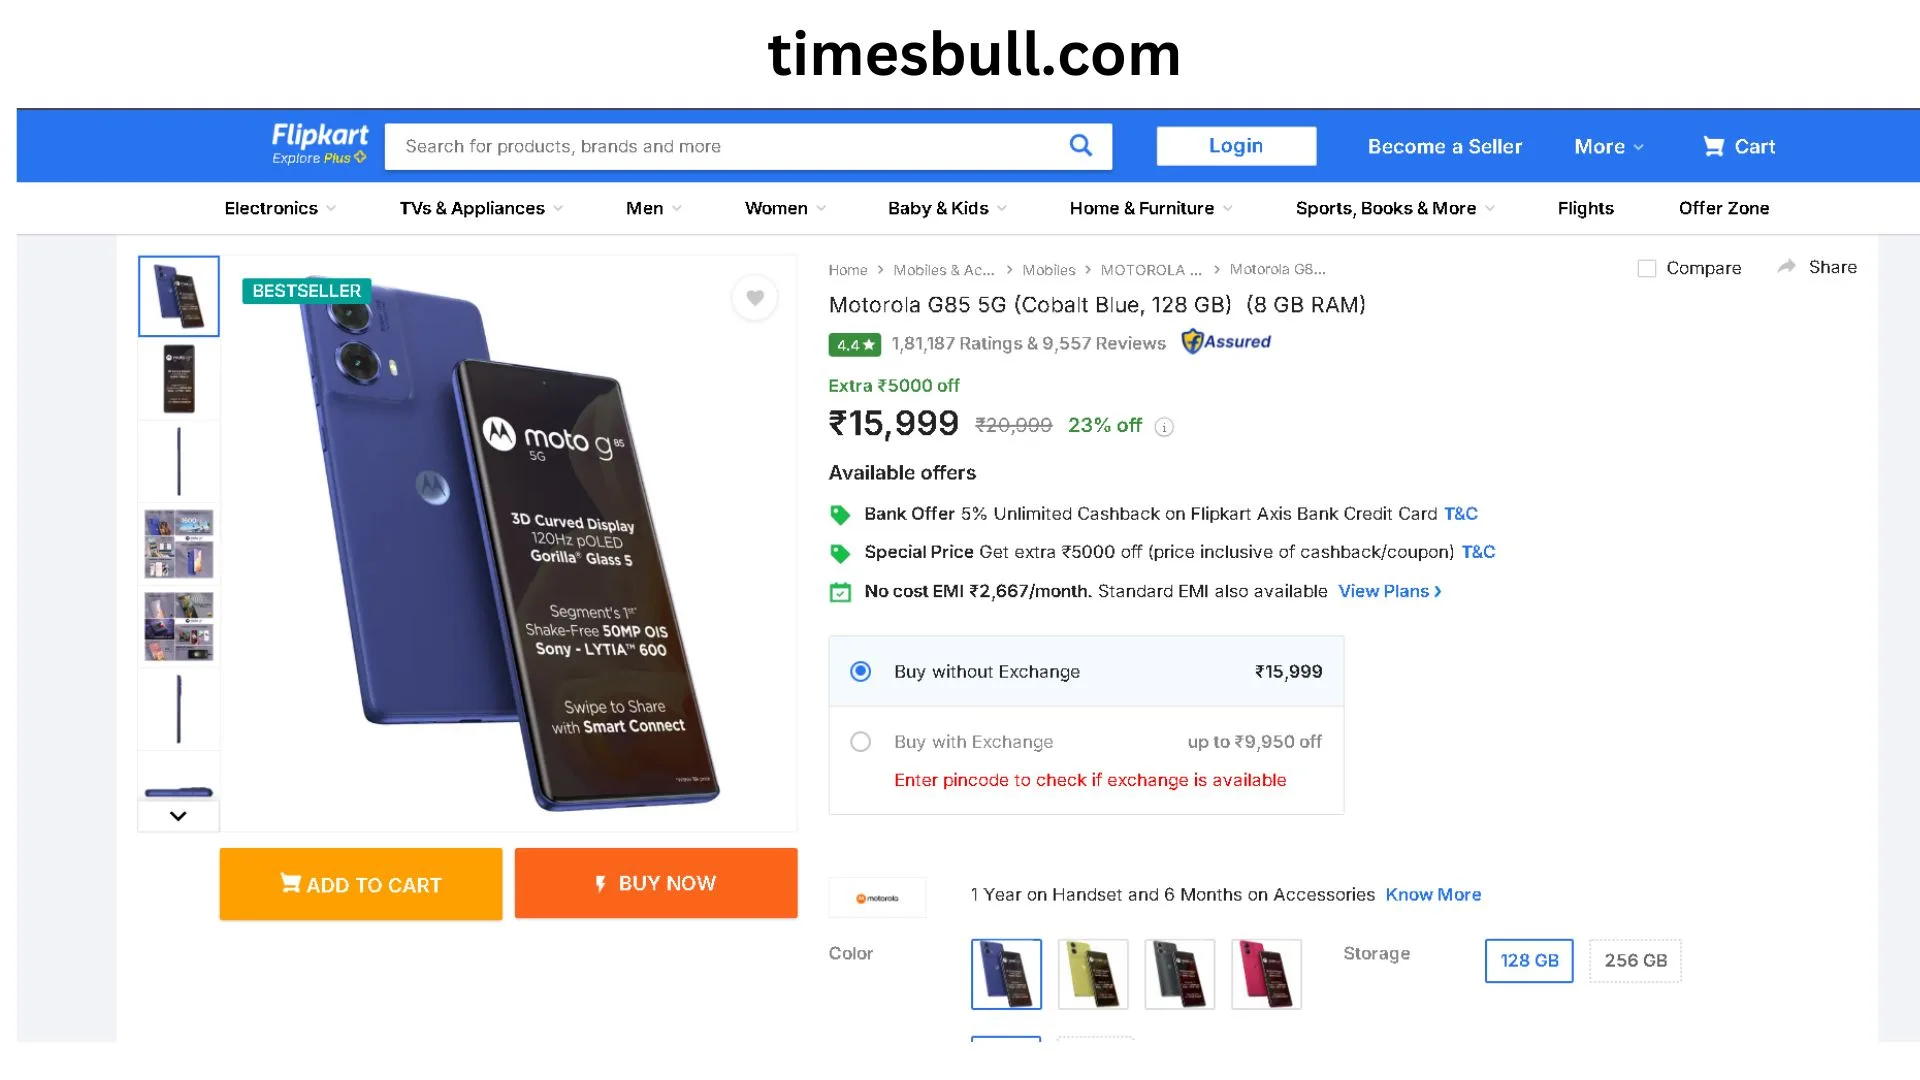Viewport: 1920px width, 1080px height.
Task: Open the Flights menu item
Action: coord(1585,208)
